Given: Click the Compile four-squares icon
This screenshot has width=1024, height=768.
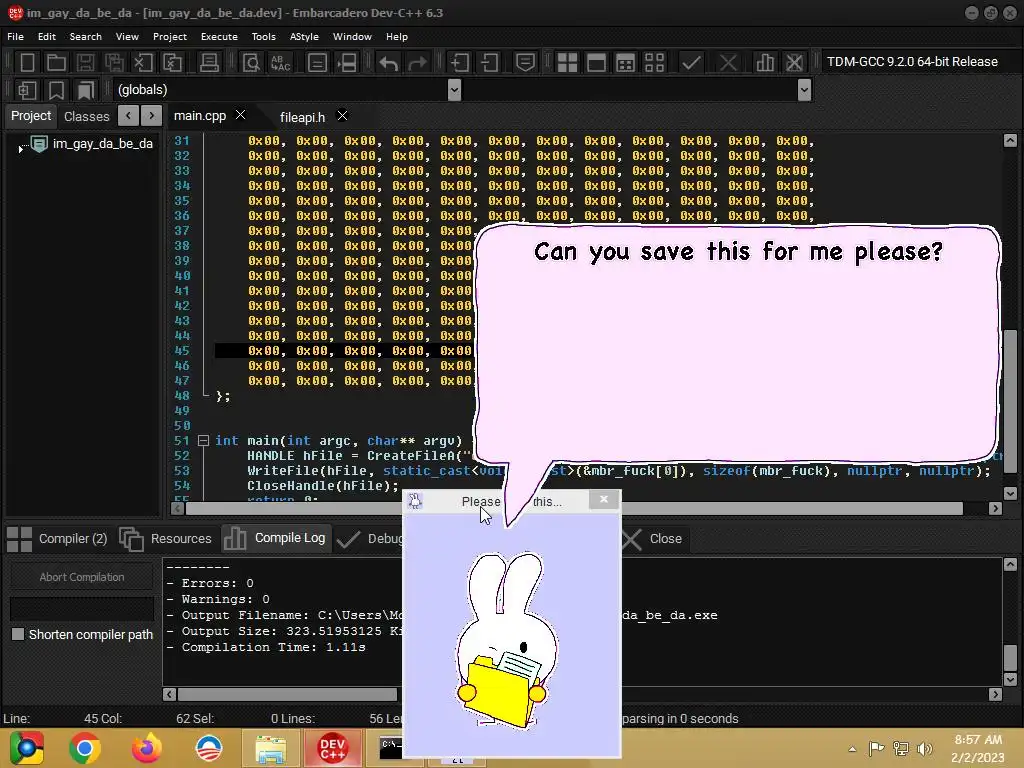Looking at the screenshot, I should [x=567, y=63].
